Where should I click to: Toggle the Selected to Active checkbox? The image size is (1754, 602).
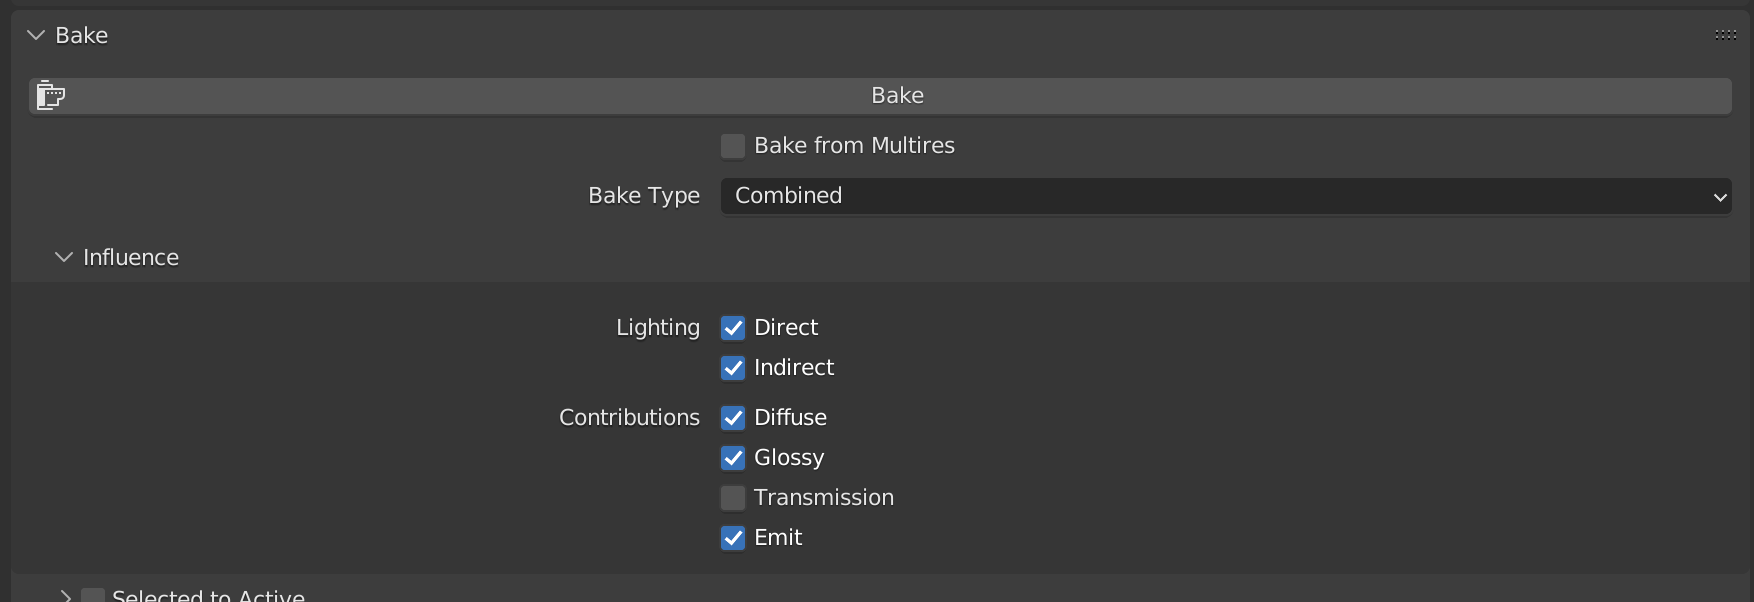[x=93, y=596]
